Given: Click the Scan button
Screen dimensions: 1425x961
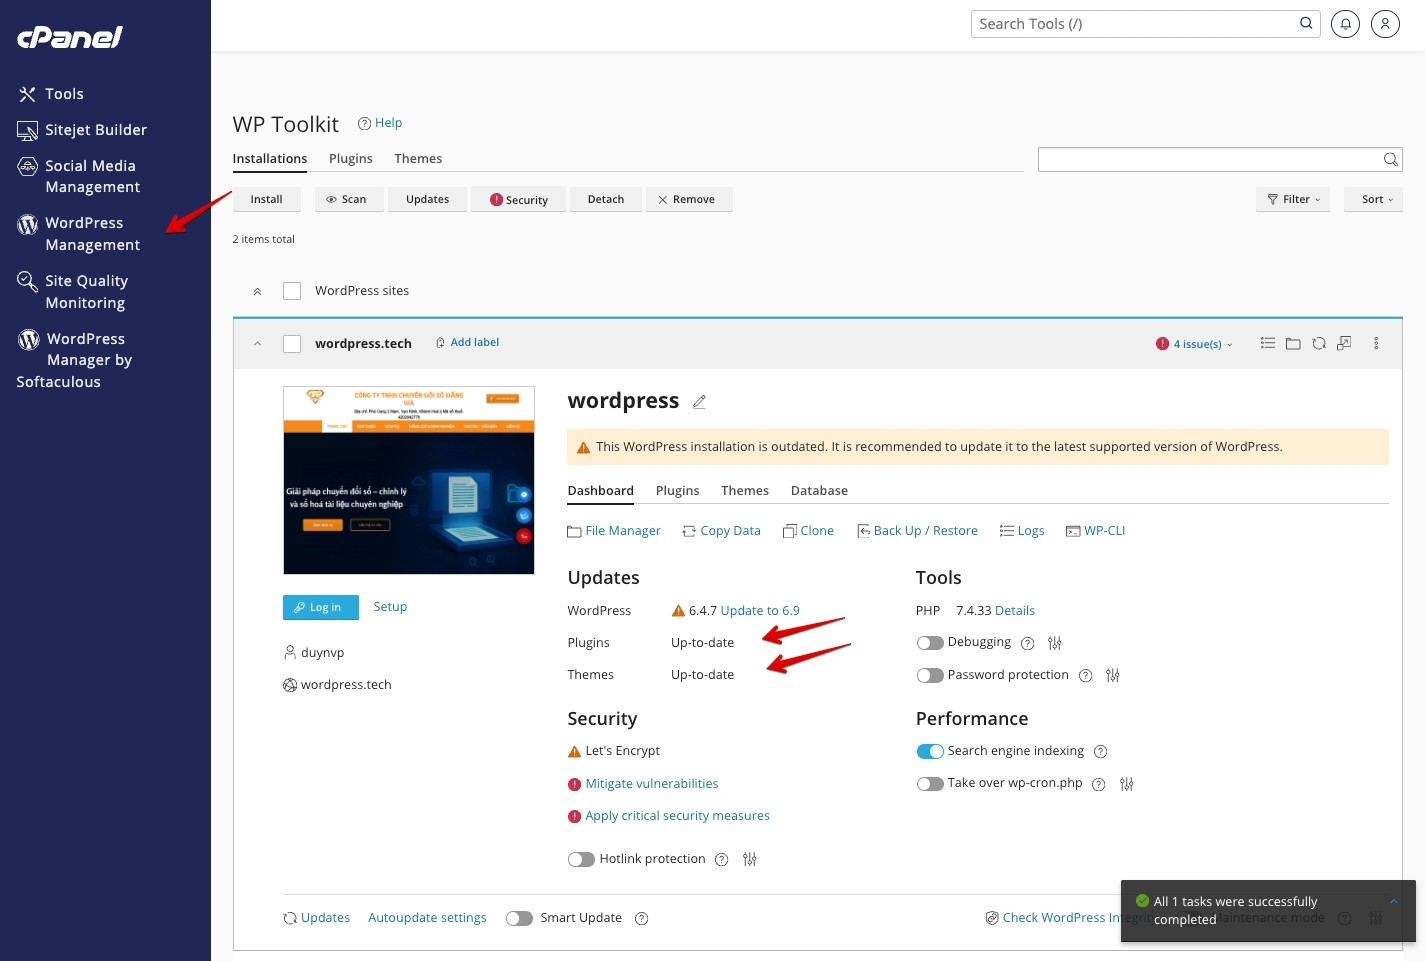Looking at the screenshot, I should click(348, 199).
